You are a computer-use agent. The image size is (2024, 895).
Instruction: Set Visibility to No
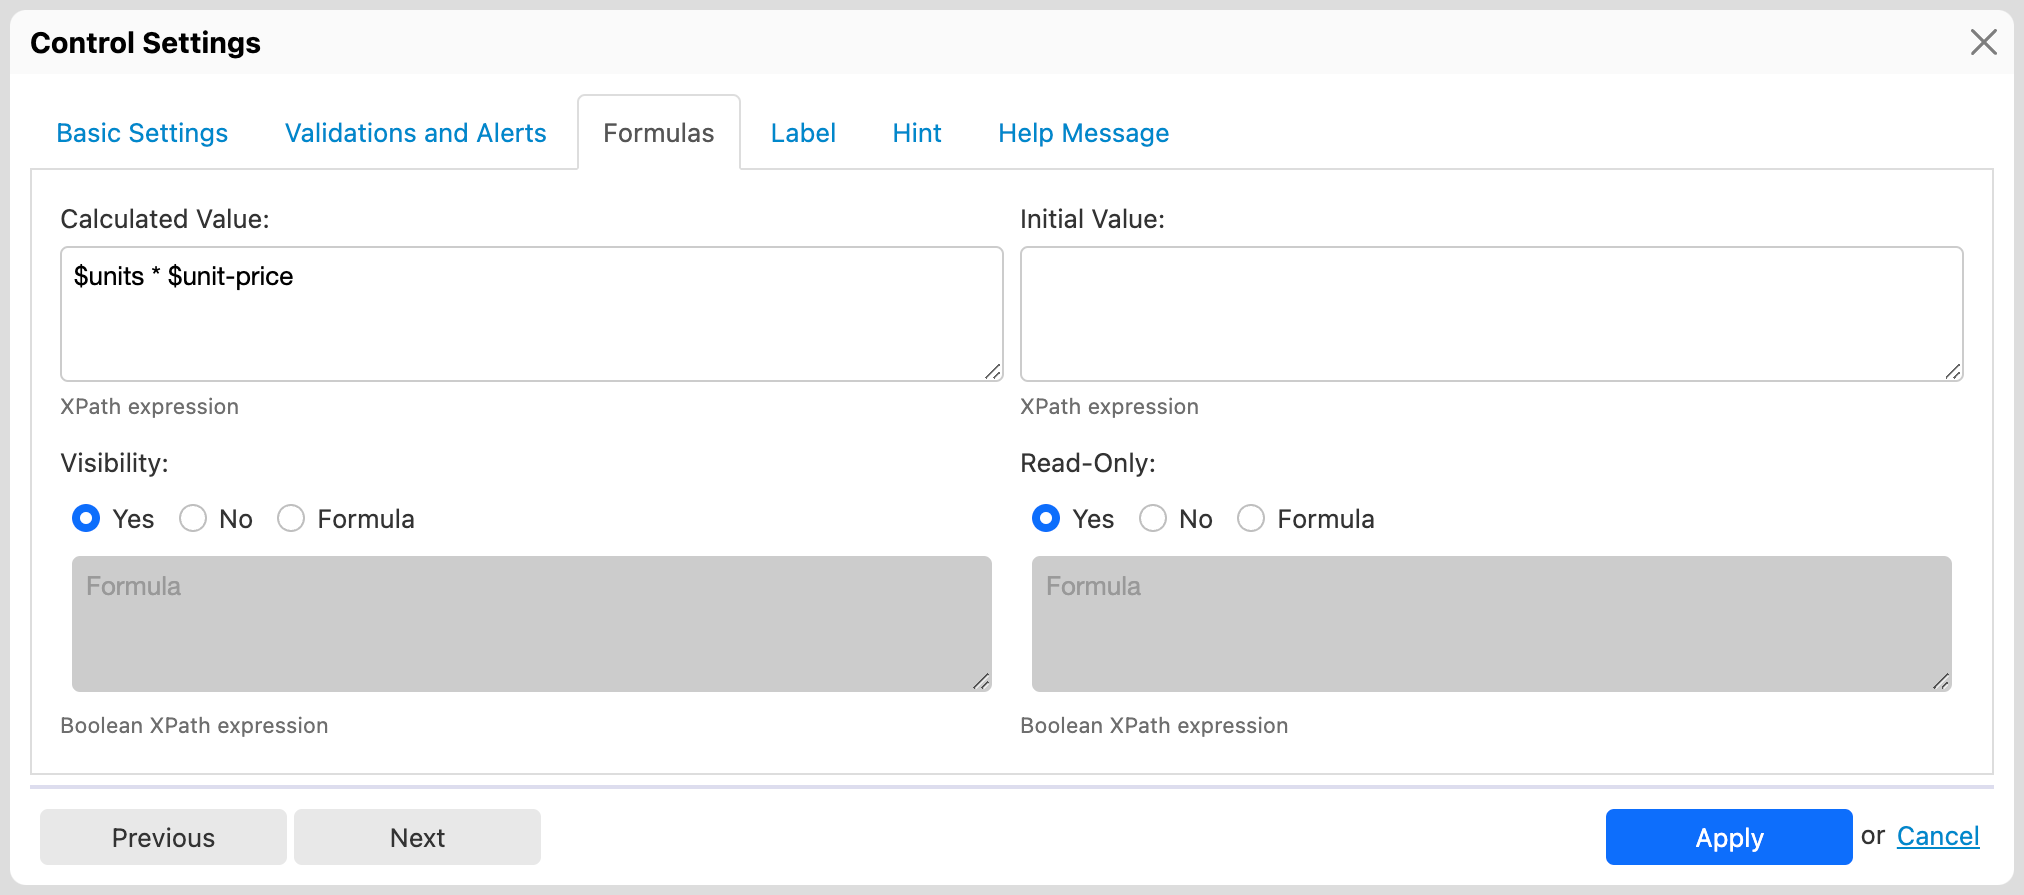[x=193, y=518]
